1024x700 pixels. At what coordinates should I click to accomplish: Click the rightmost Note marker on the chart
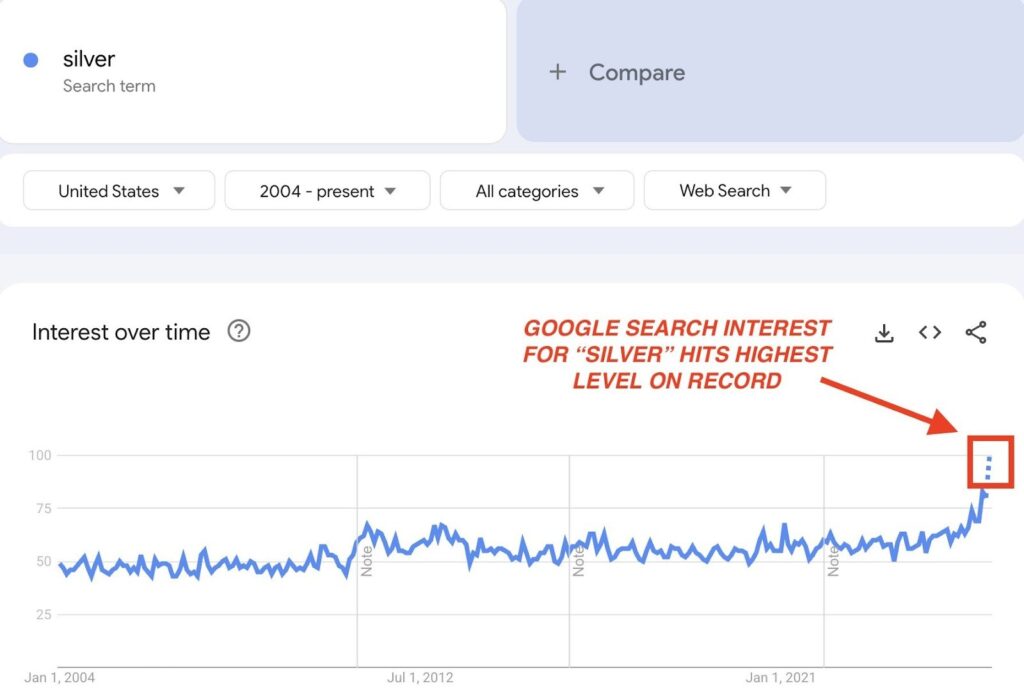pyautogui.click(x=833, y=561)
